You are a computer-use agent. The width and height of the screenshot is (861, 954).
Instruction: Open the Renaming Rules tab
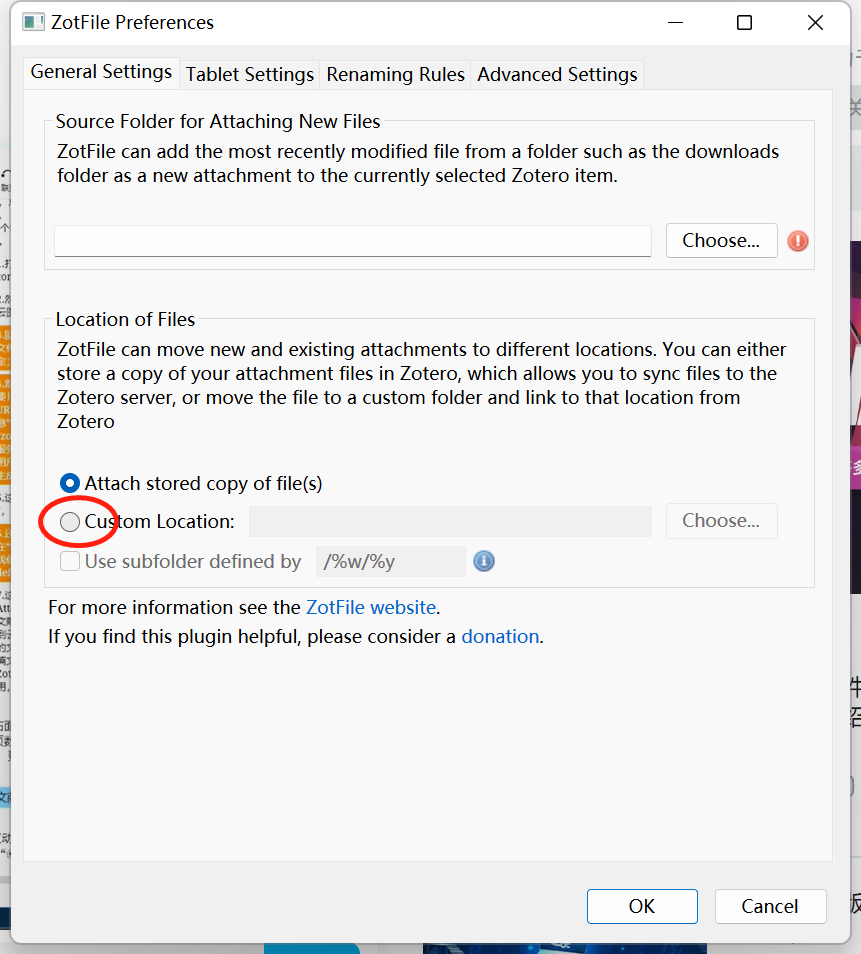point(396,74)
